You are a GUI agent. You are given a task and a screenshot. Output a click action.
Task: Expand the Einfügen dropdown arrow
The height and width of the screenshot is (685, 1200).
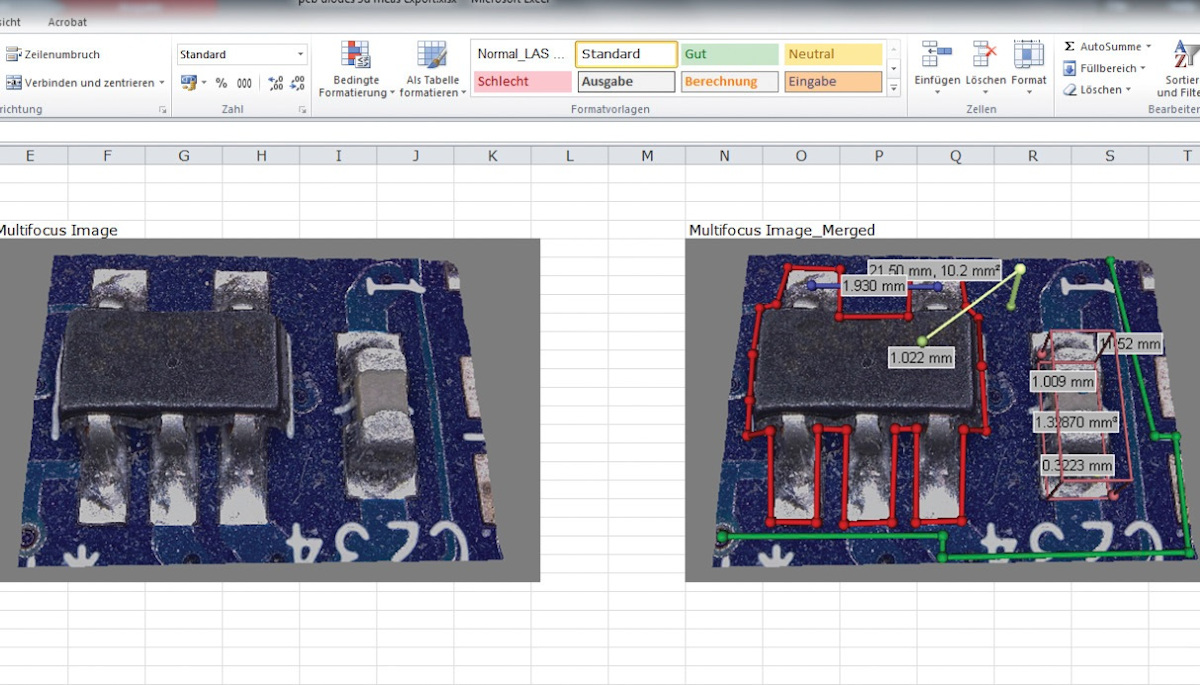pyautogui.click(x=937, y=92)
